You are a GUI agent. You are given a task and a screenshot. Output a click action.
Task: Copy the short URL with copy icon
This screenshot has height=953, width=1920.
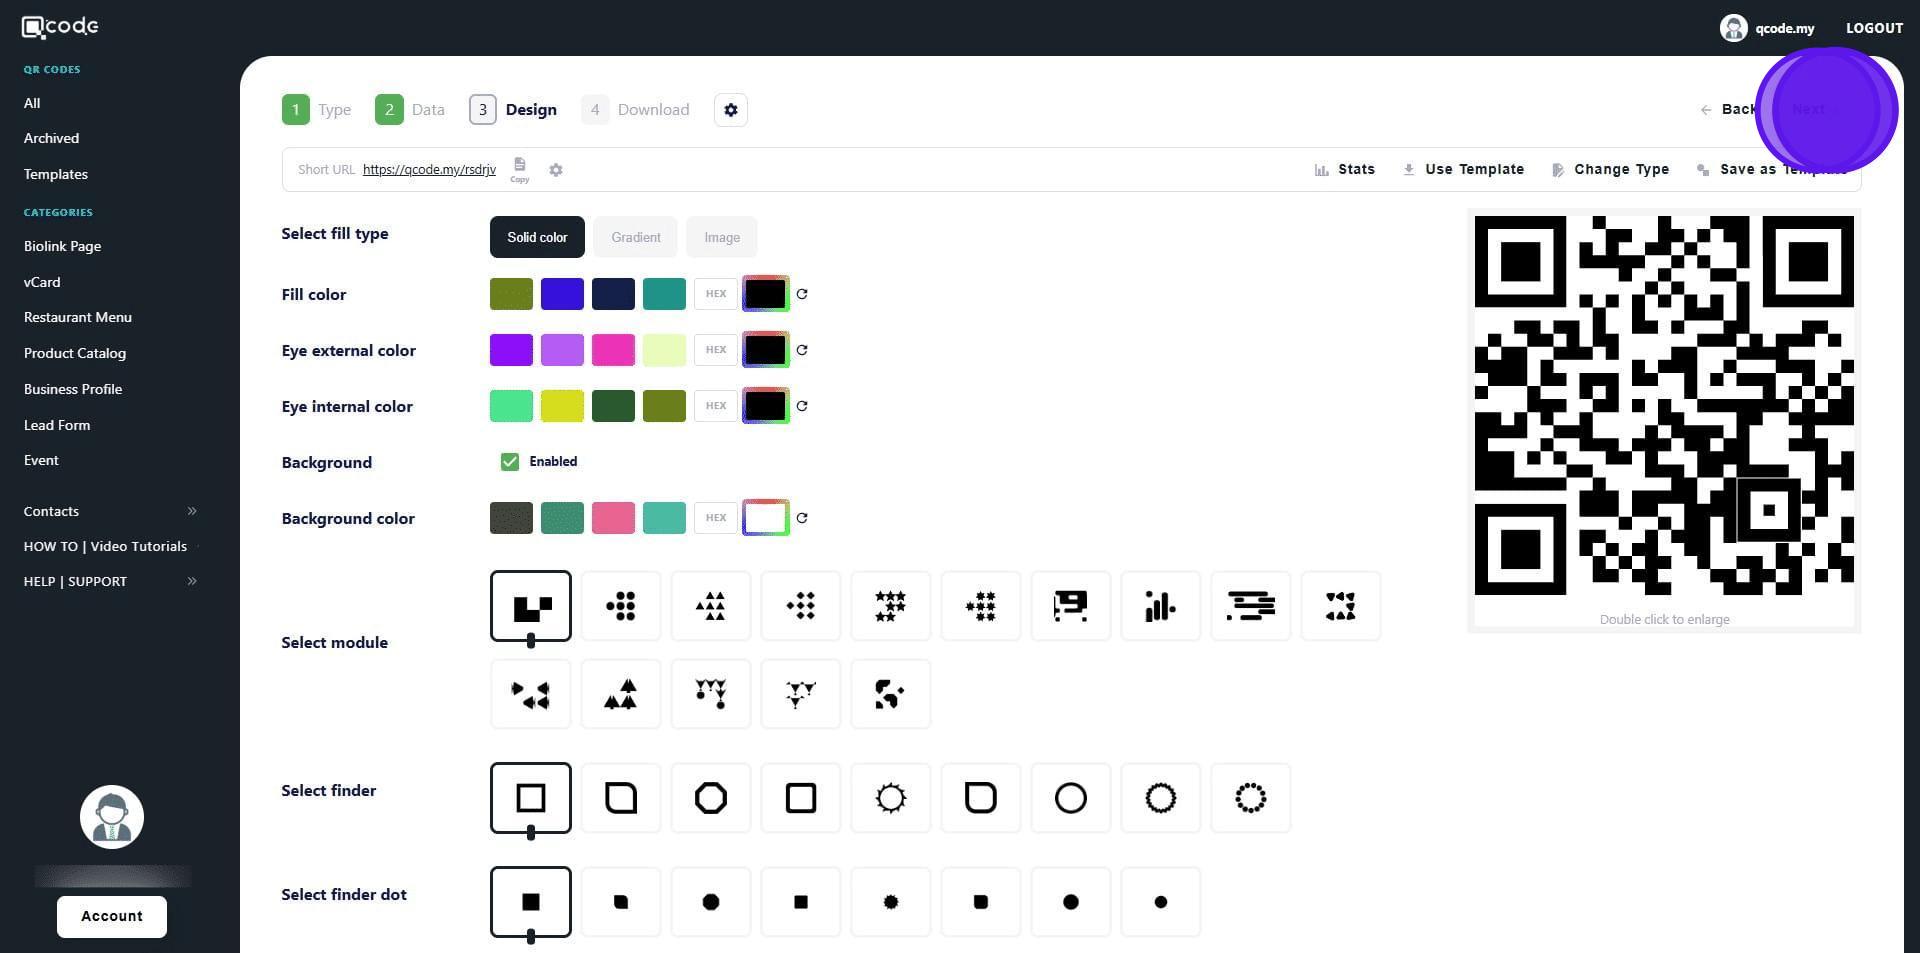519,168
